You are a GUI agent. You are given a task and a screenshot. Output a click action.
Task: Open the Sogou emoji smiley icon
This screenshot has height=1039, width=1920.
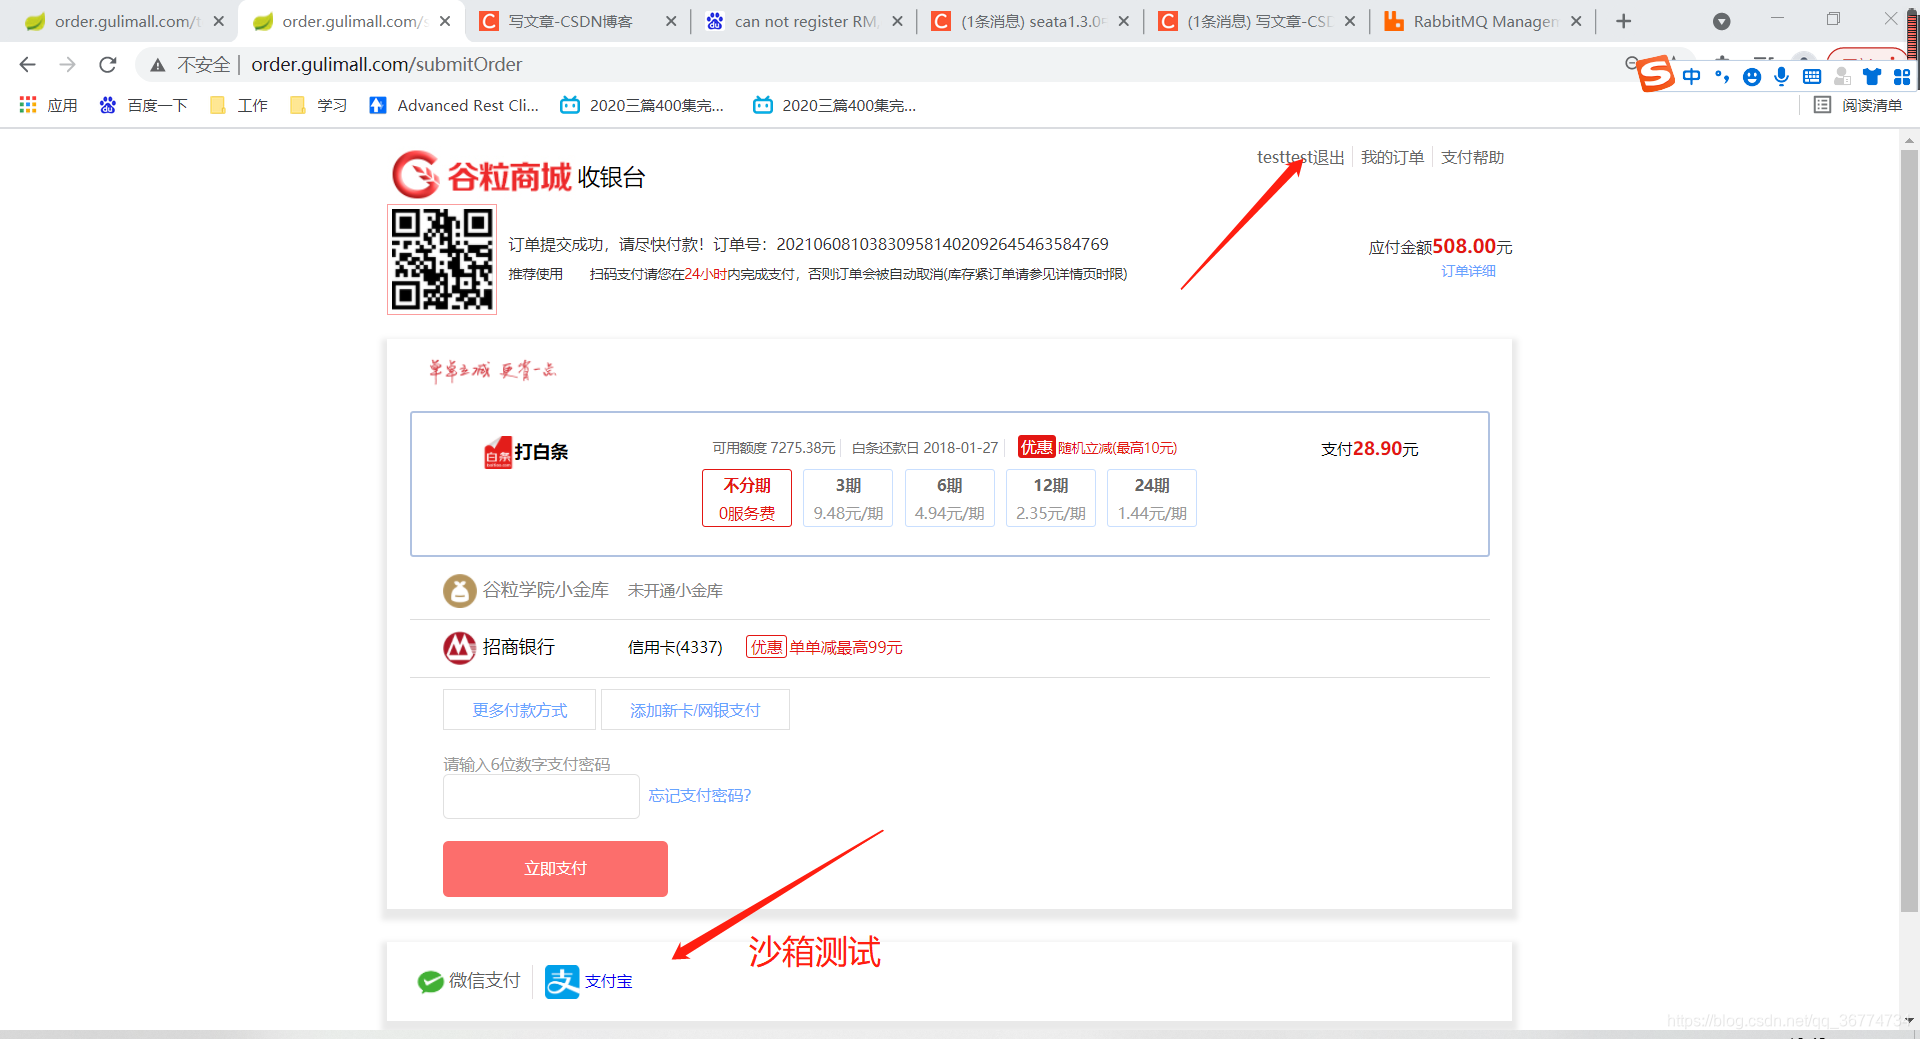(1752, 77)
